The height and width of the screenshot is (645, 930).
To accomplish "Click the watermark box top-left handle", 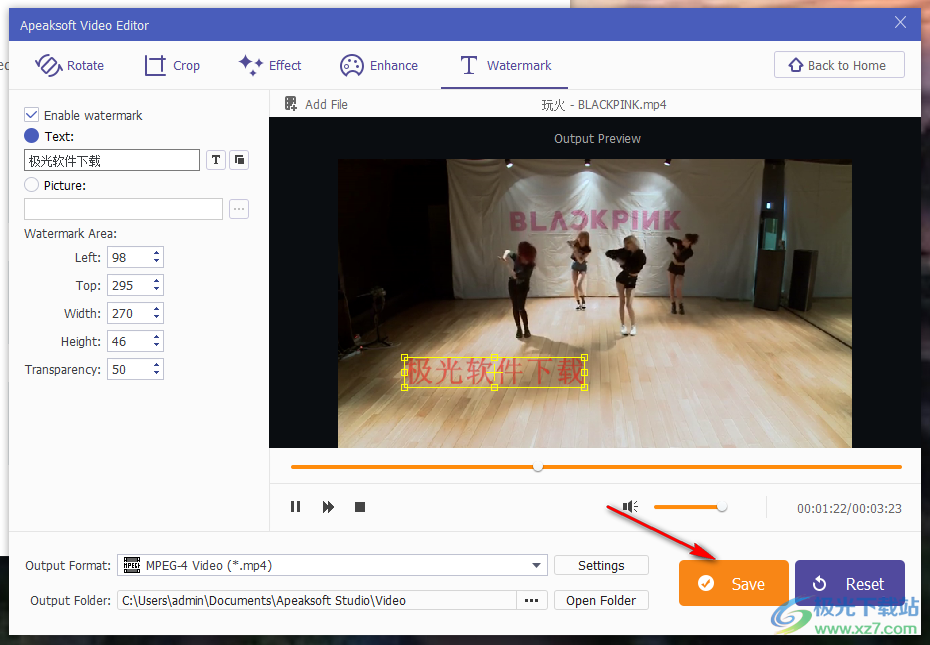I will [x=405, y=358].
